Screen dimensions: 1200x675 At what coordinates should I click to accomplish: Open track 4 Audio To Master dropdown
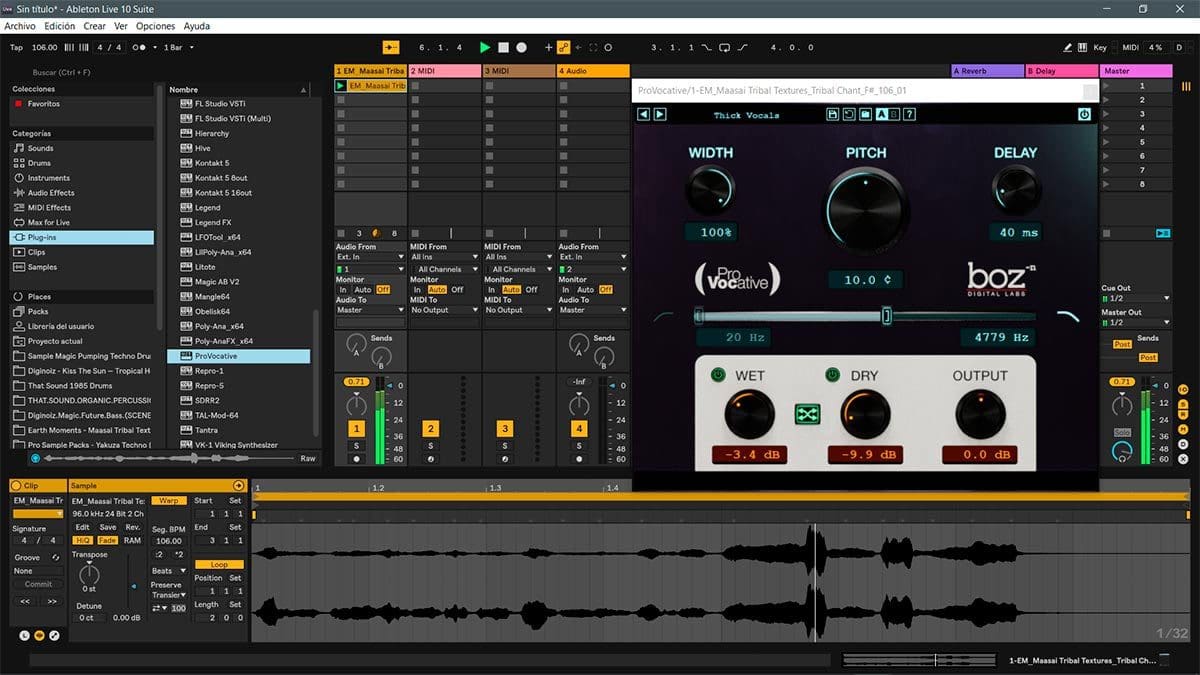(592, 310)
